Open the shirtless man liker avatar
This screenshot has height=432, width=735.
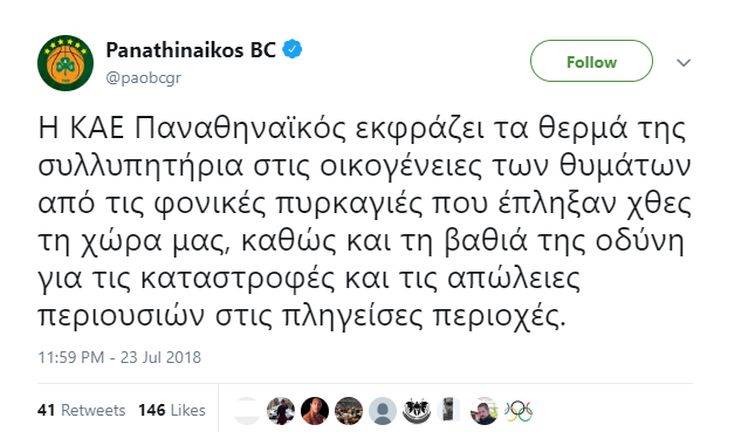[x=314, y=410]
